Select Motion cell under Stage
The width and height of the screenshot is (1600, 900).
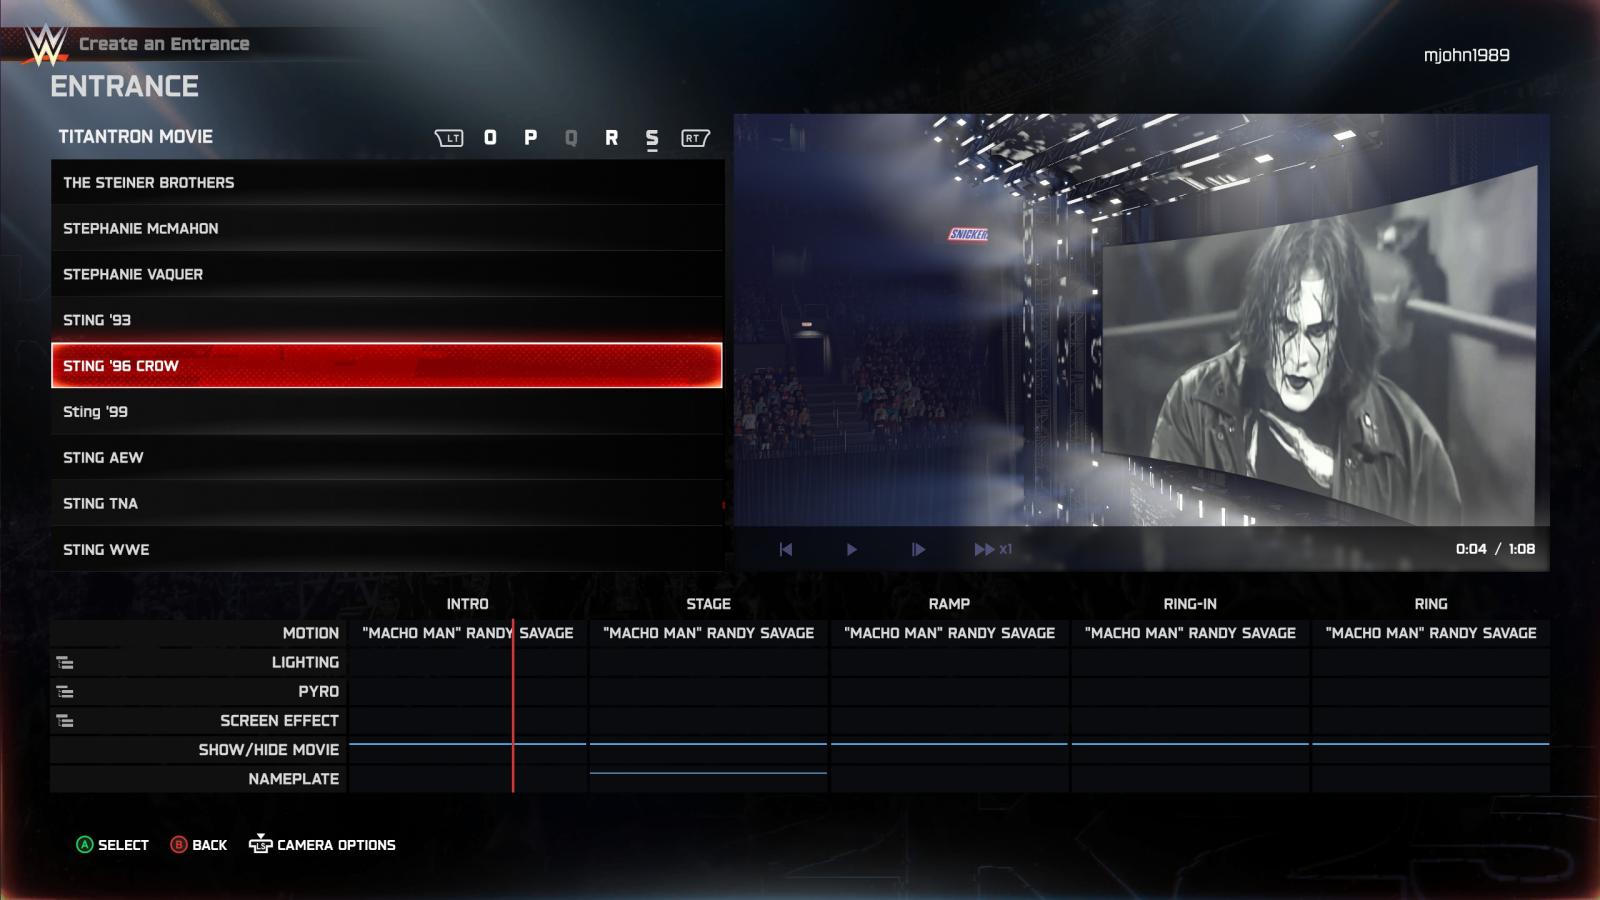pos(709,633)
